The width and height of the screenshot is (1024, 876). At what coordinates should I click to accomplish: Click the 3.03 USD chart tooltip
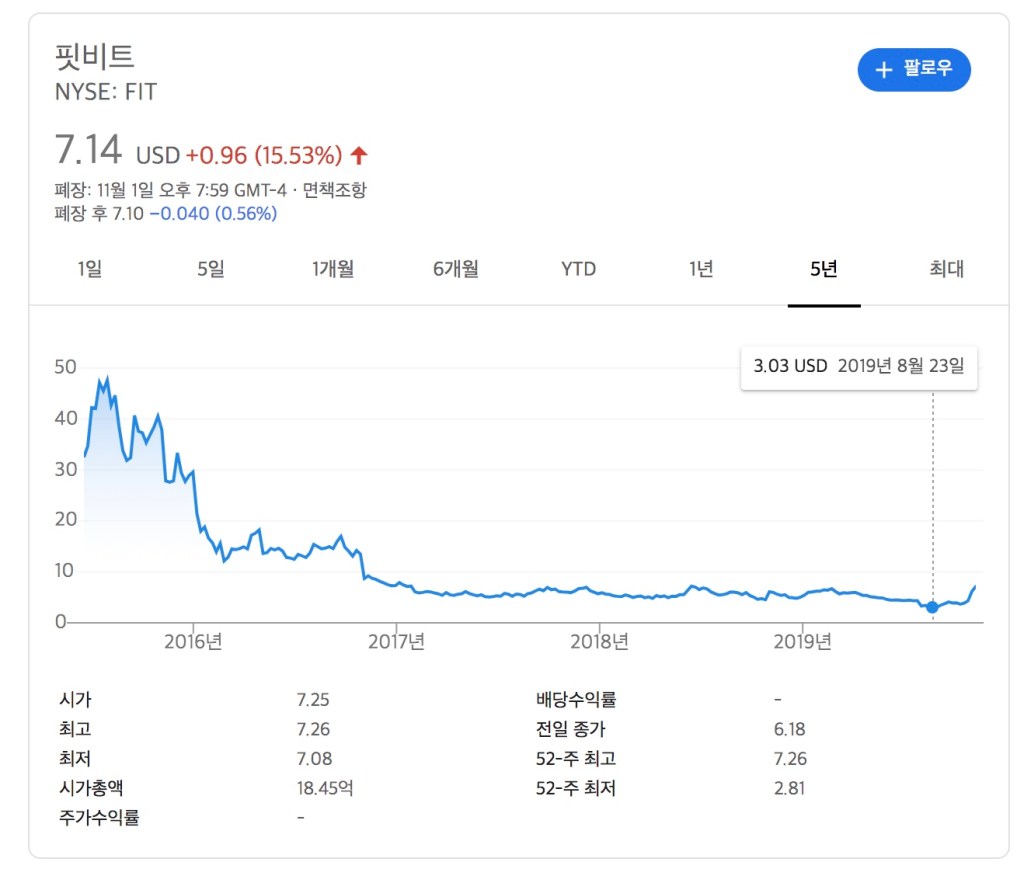858,366
